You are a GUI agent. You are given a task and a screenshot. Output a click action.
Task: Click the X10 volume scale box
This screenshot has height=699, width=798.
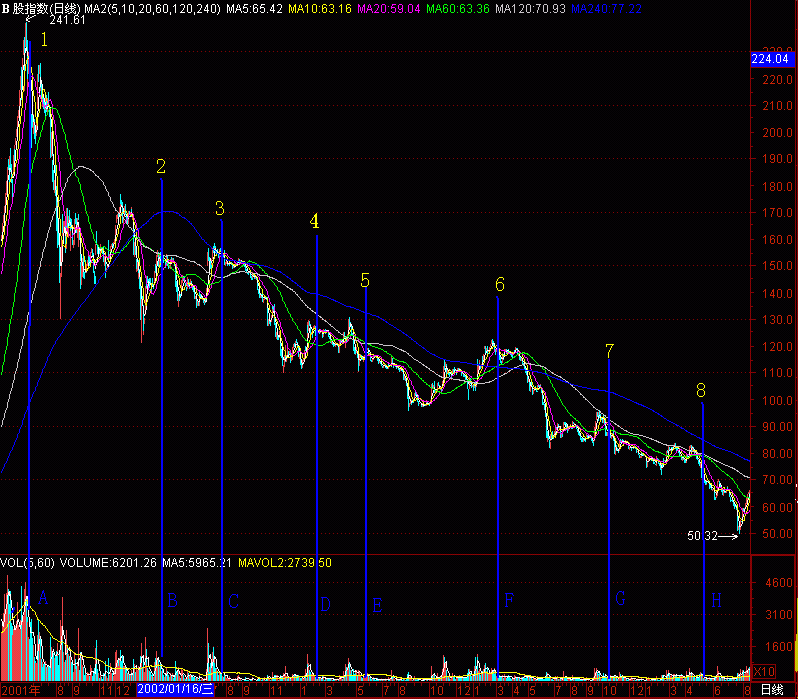[x=765, y=671]
